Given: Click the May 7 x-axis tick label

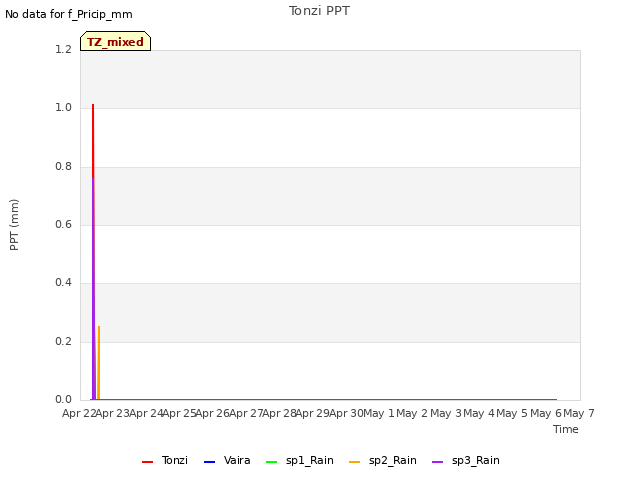Looking at the screenshot, I should pyautogui.click(x=579, y=413).
